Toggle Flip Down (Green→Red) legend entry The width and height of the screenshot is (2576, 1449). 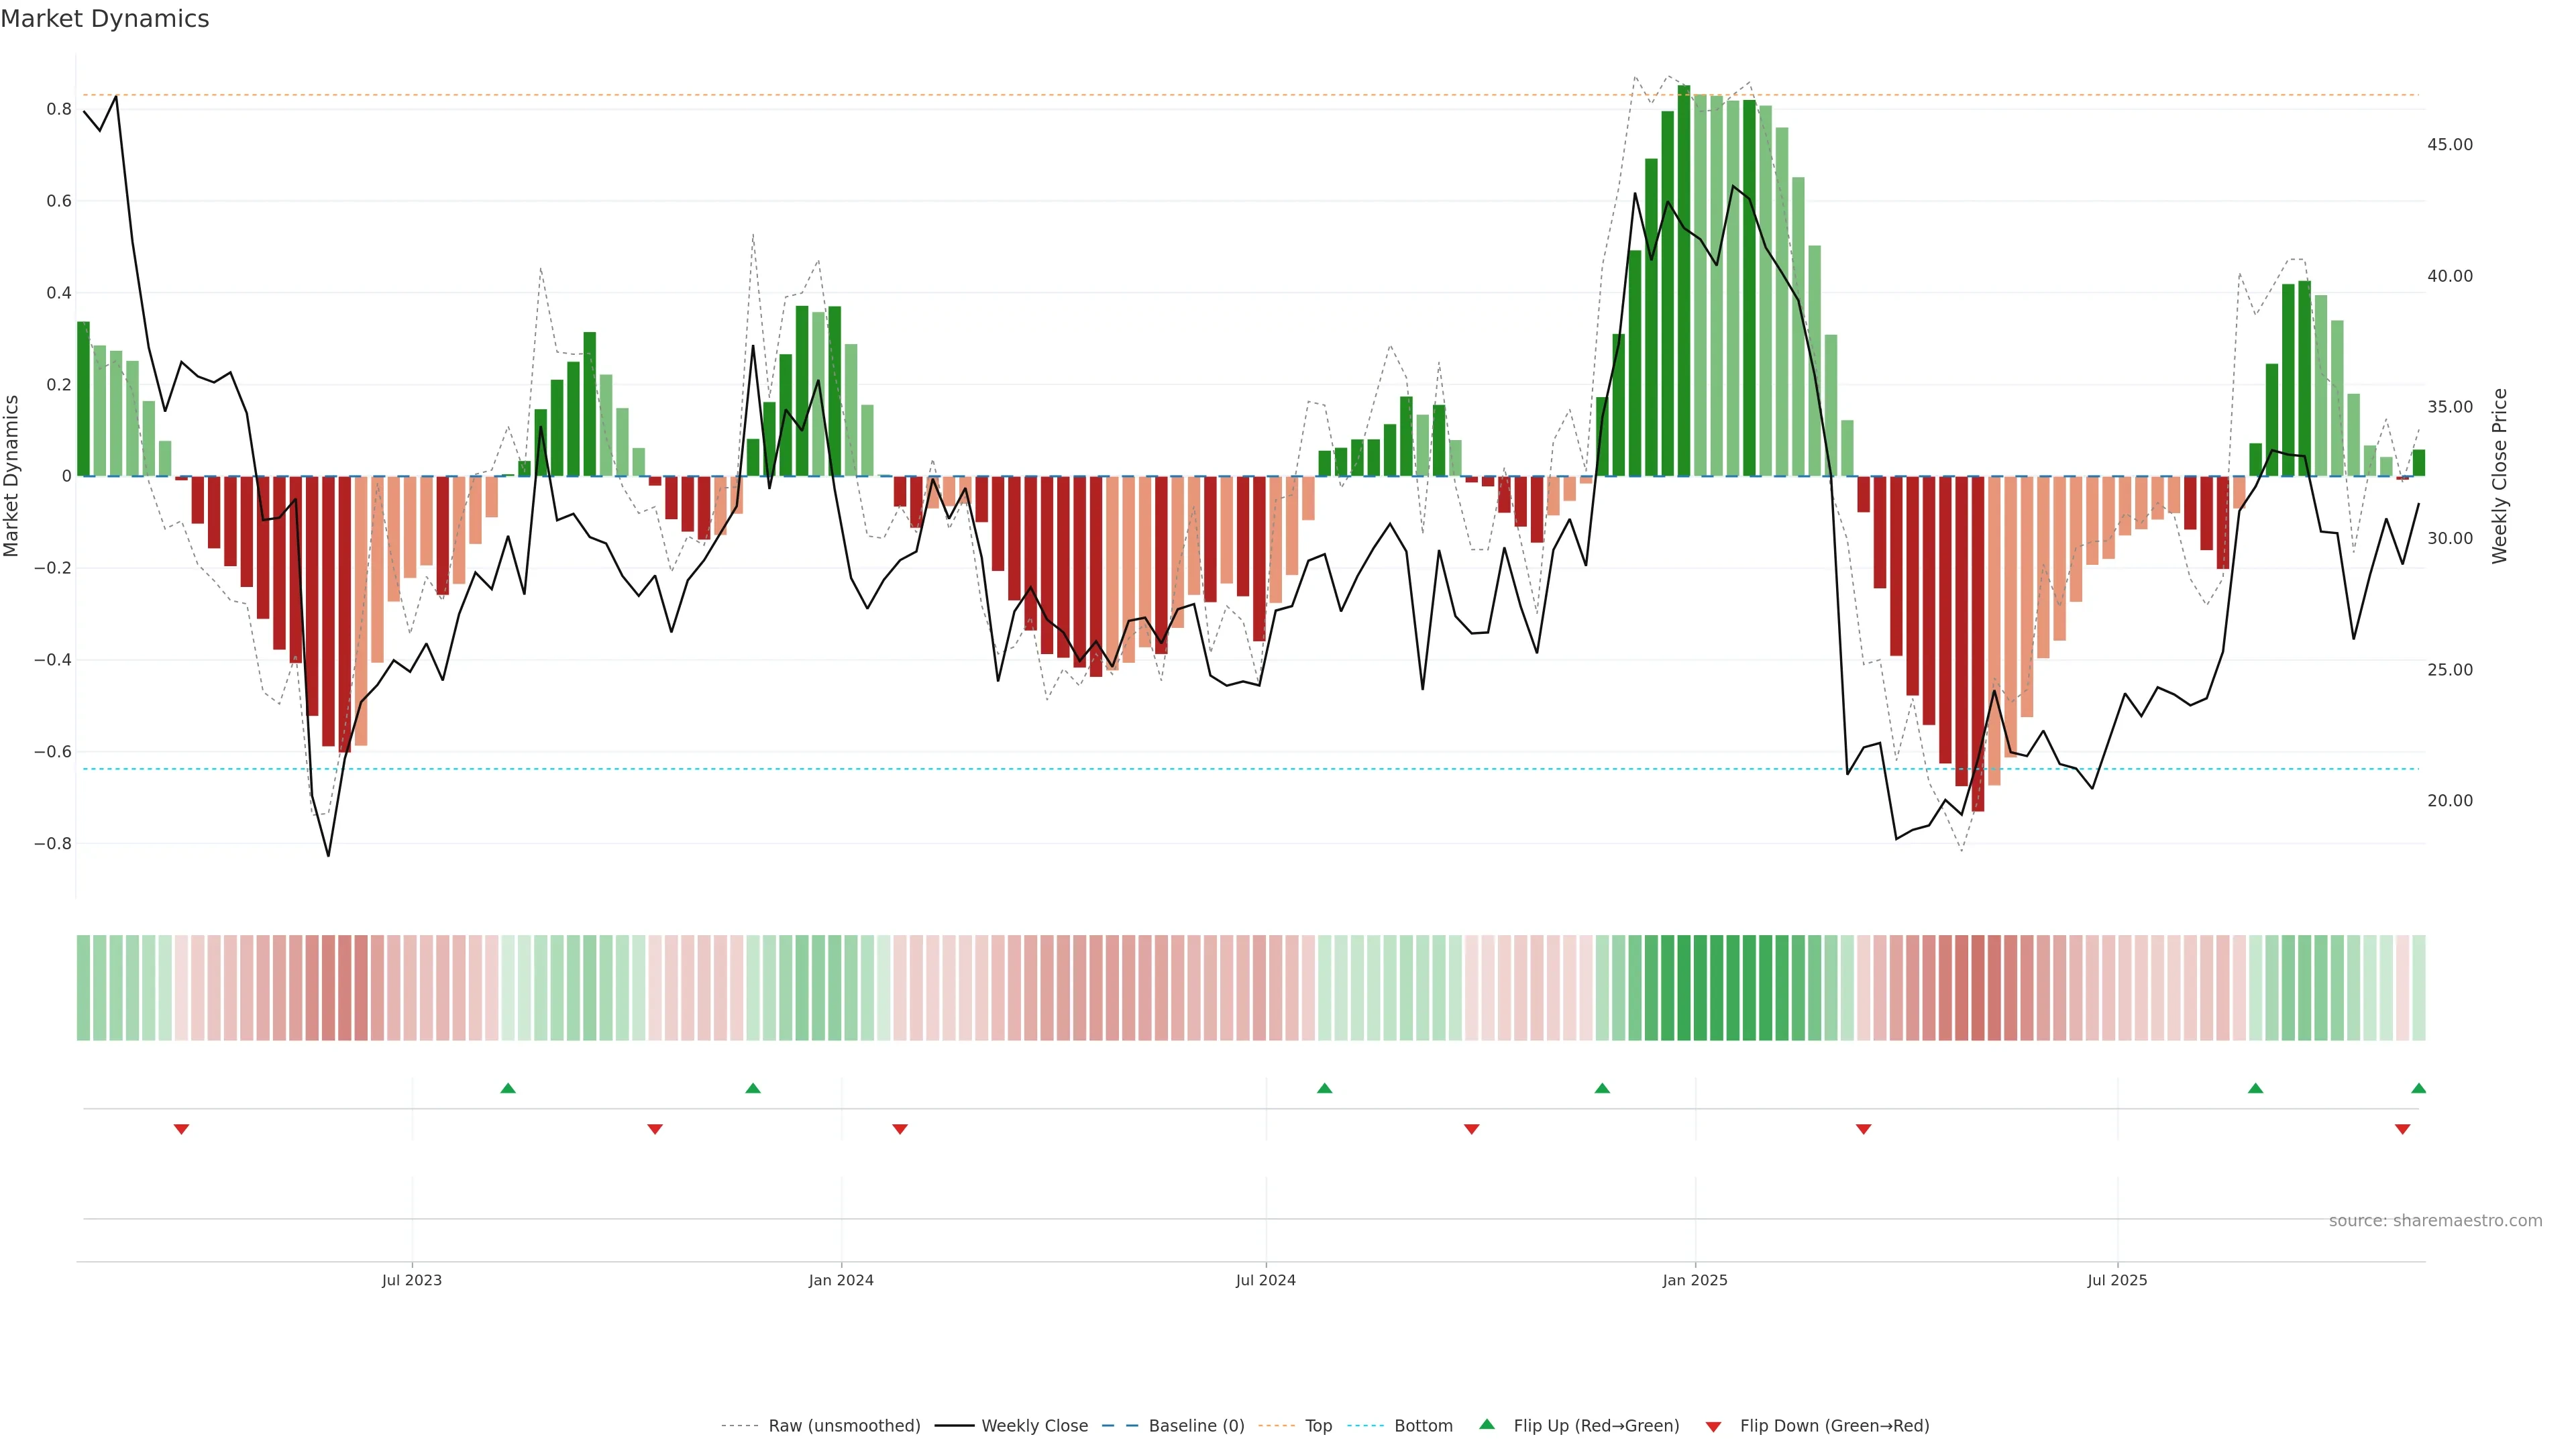point(1834,1425)
